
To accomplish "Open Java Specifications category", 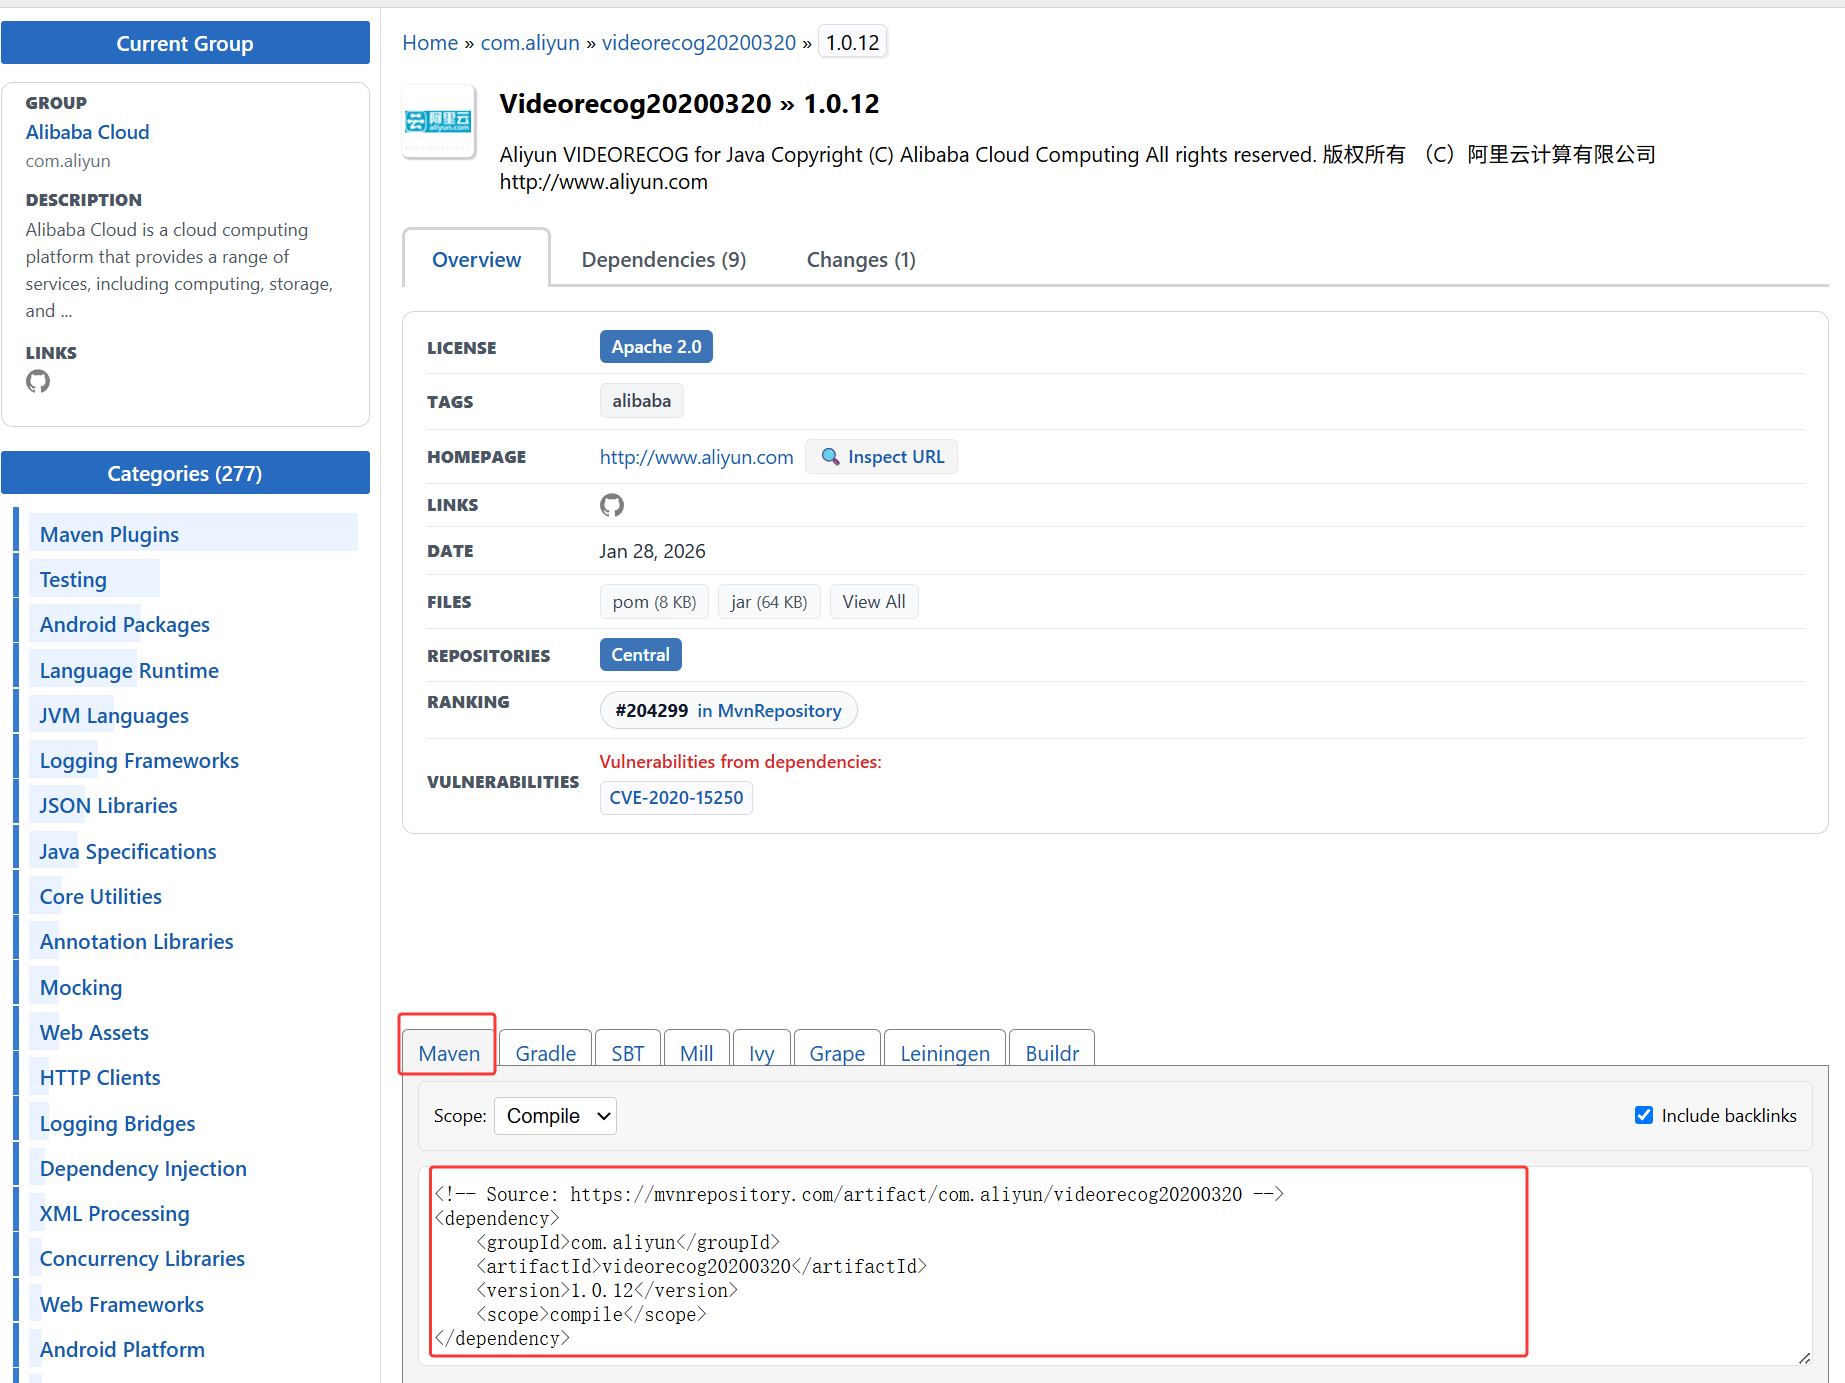I will [x=128, y=852].
